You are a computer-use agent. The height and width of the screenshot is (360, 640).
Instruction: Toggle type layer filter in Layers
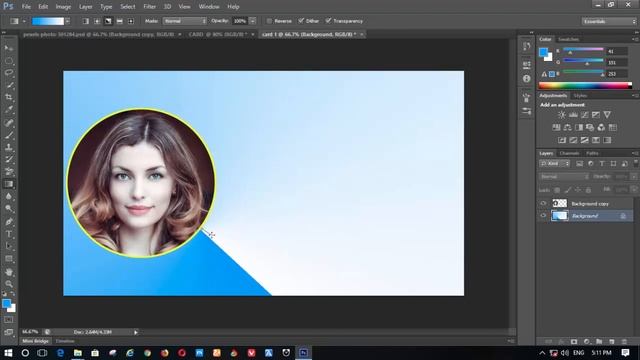[x=602, y=164]
